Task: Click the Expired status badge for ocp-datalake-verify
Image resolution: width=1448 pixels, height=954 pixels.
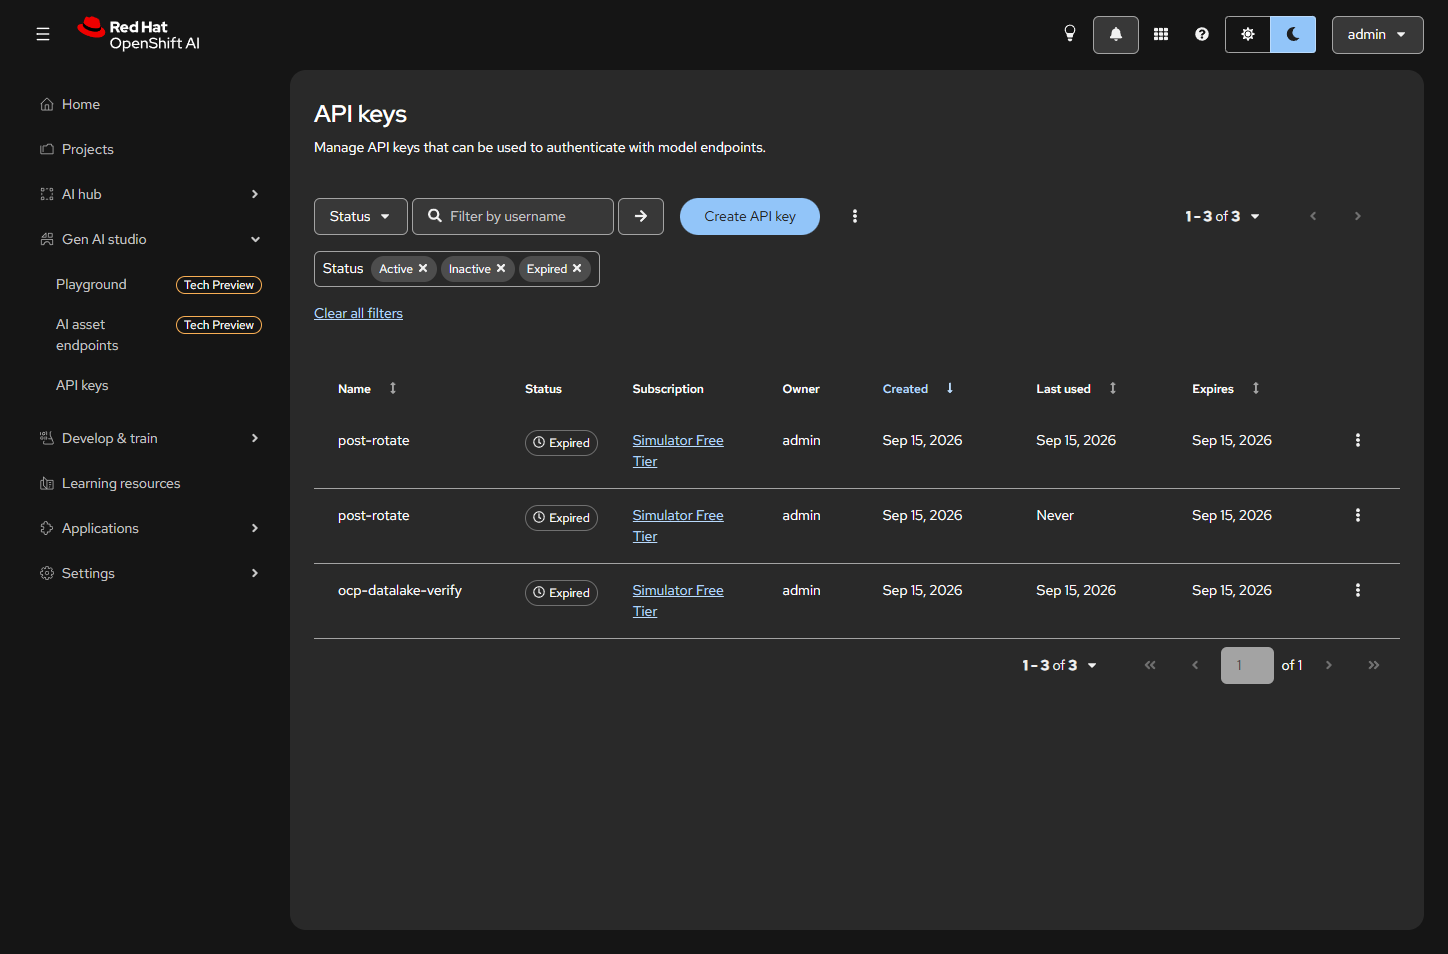Action: [x=561, y=593]
